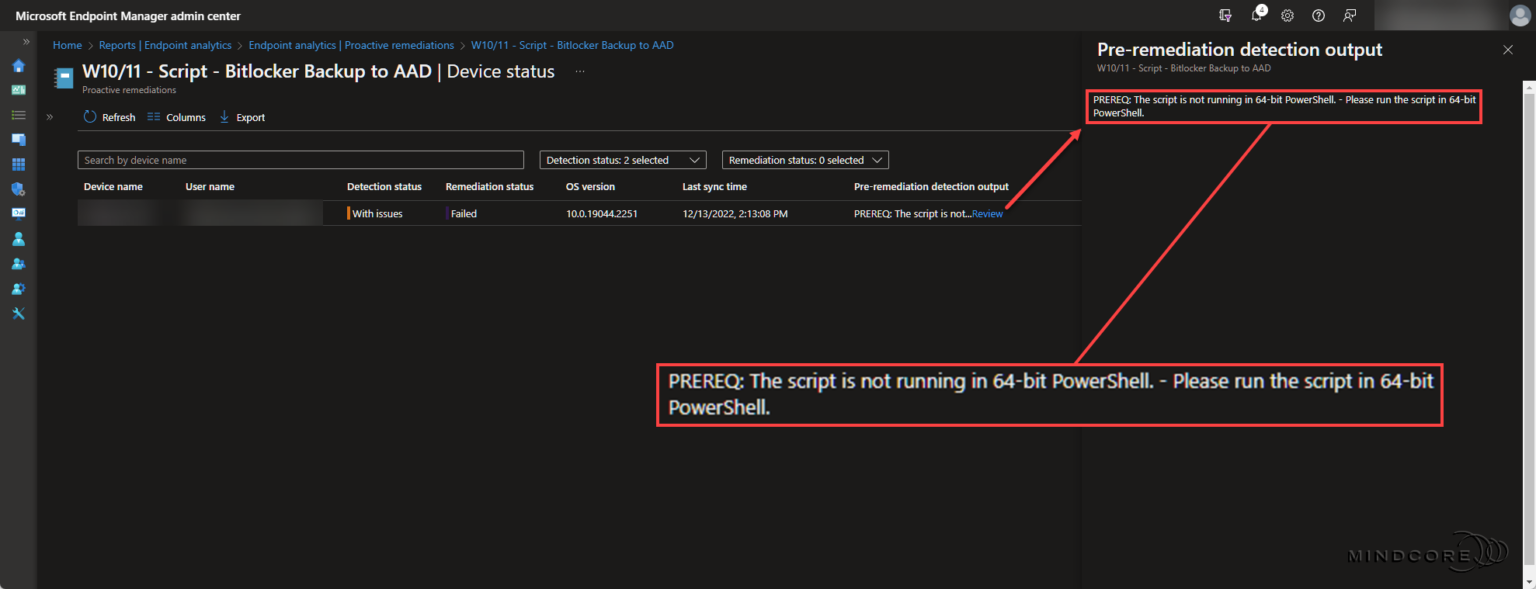
Task: Open the Help question mark icon
Action: pyautogui.click(x=1318, y=15)
